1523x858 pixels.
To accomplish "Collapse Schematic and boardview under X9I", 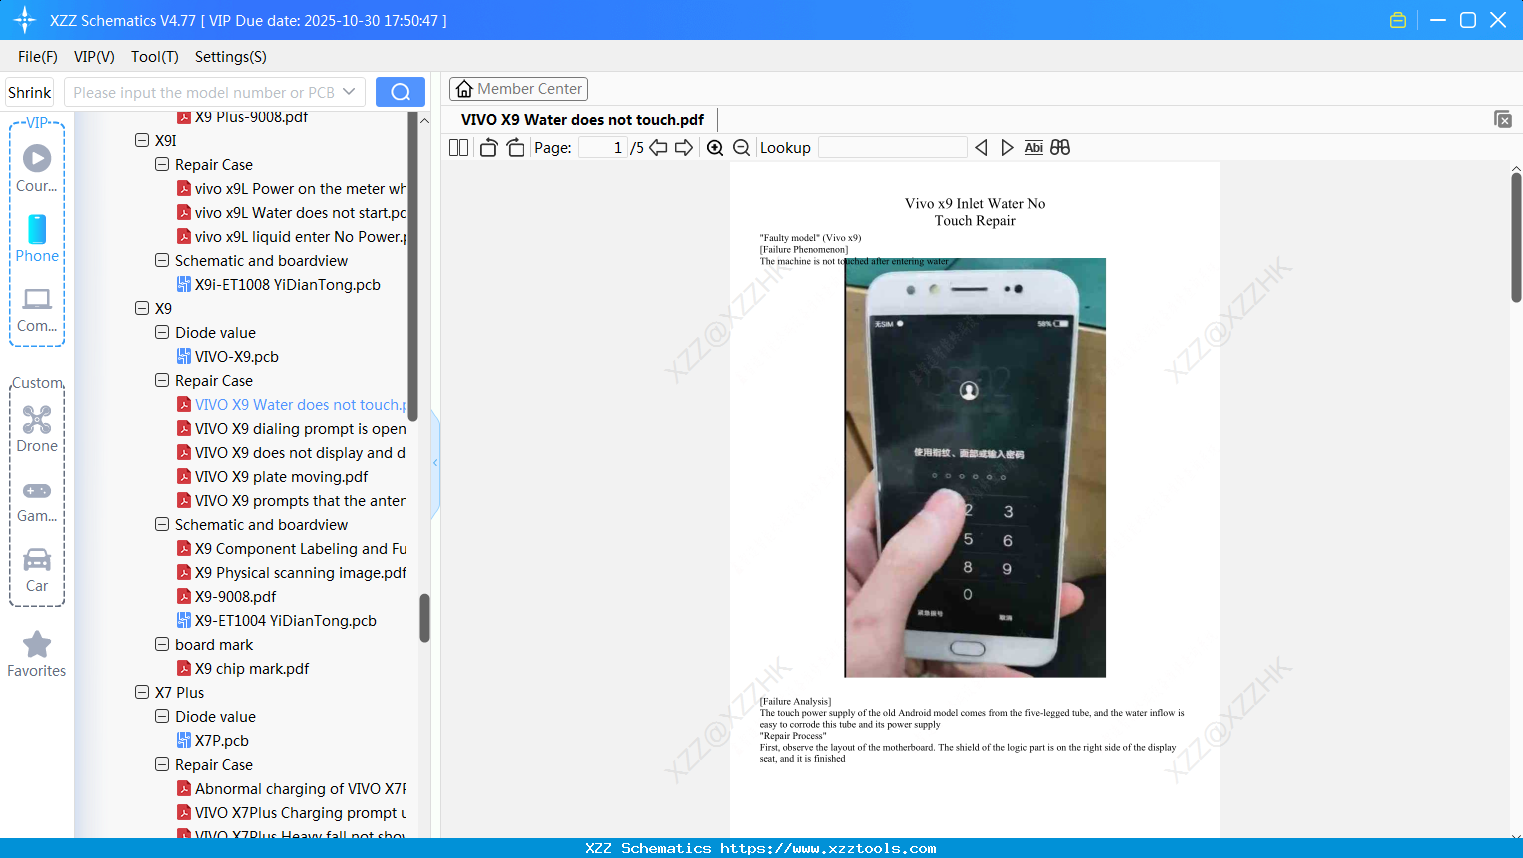I will pos(162,260).
